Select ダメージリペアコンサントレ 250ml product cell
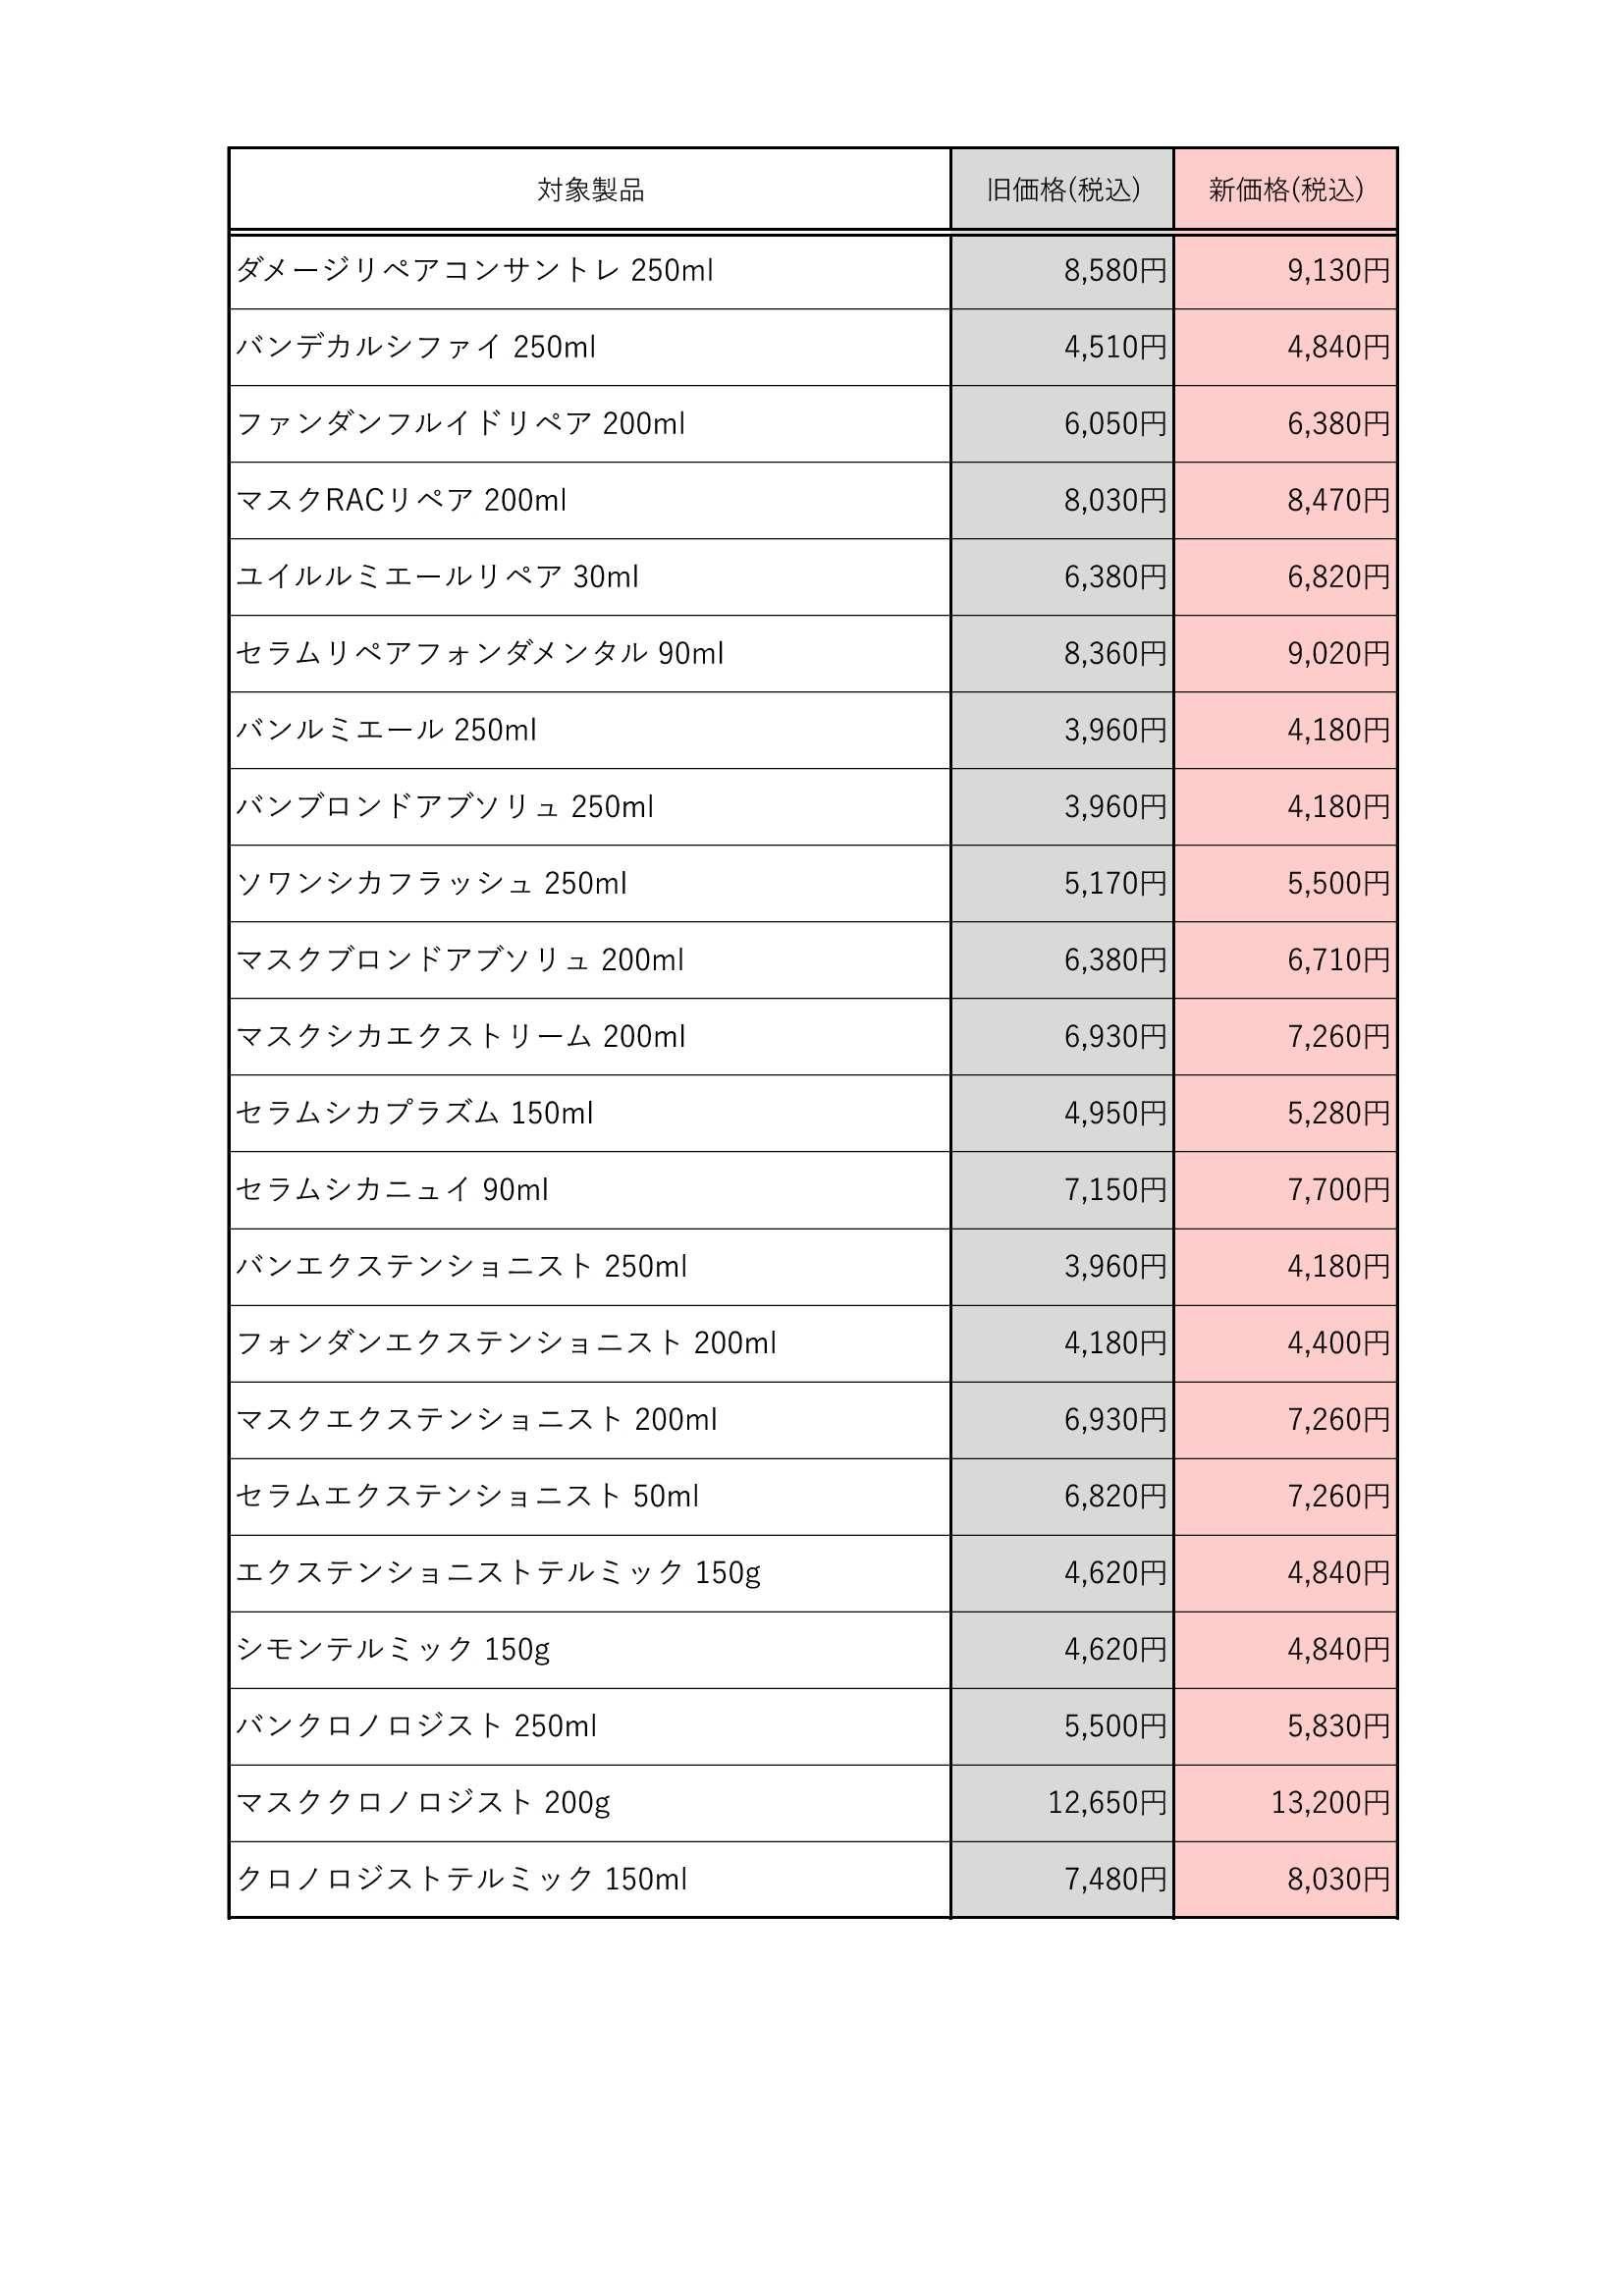Screen dimensions: 1623x2296 (590, 271)
